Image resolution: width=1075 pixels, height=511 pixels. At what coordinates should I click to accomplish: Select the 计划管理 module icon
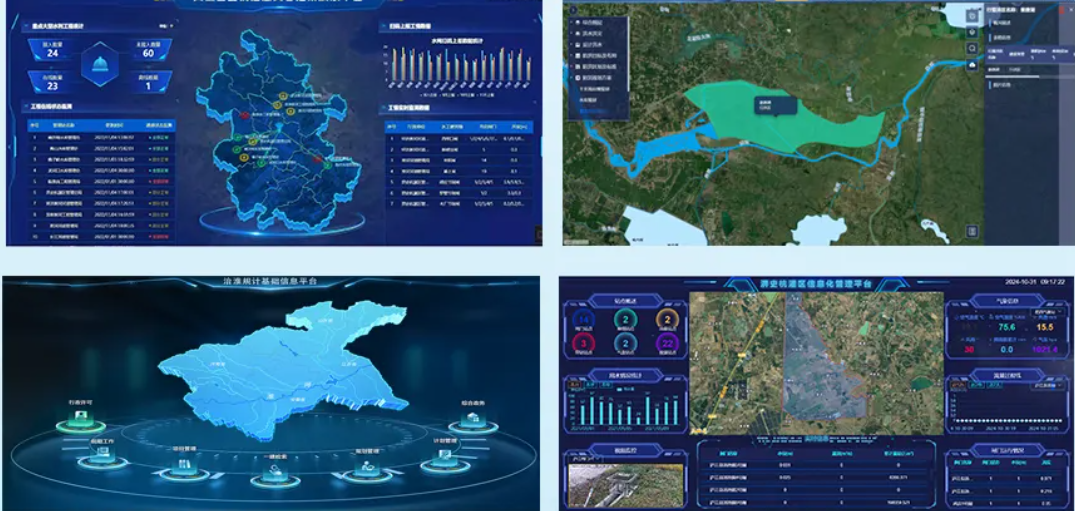(x=444, y=455)
